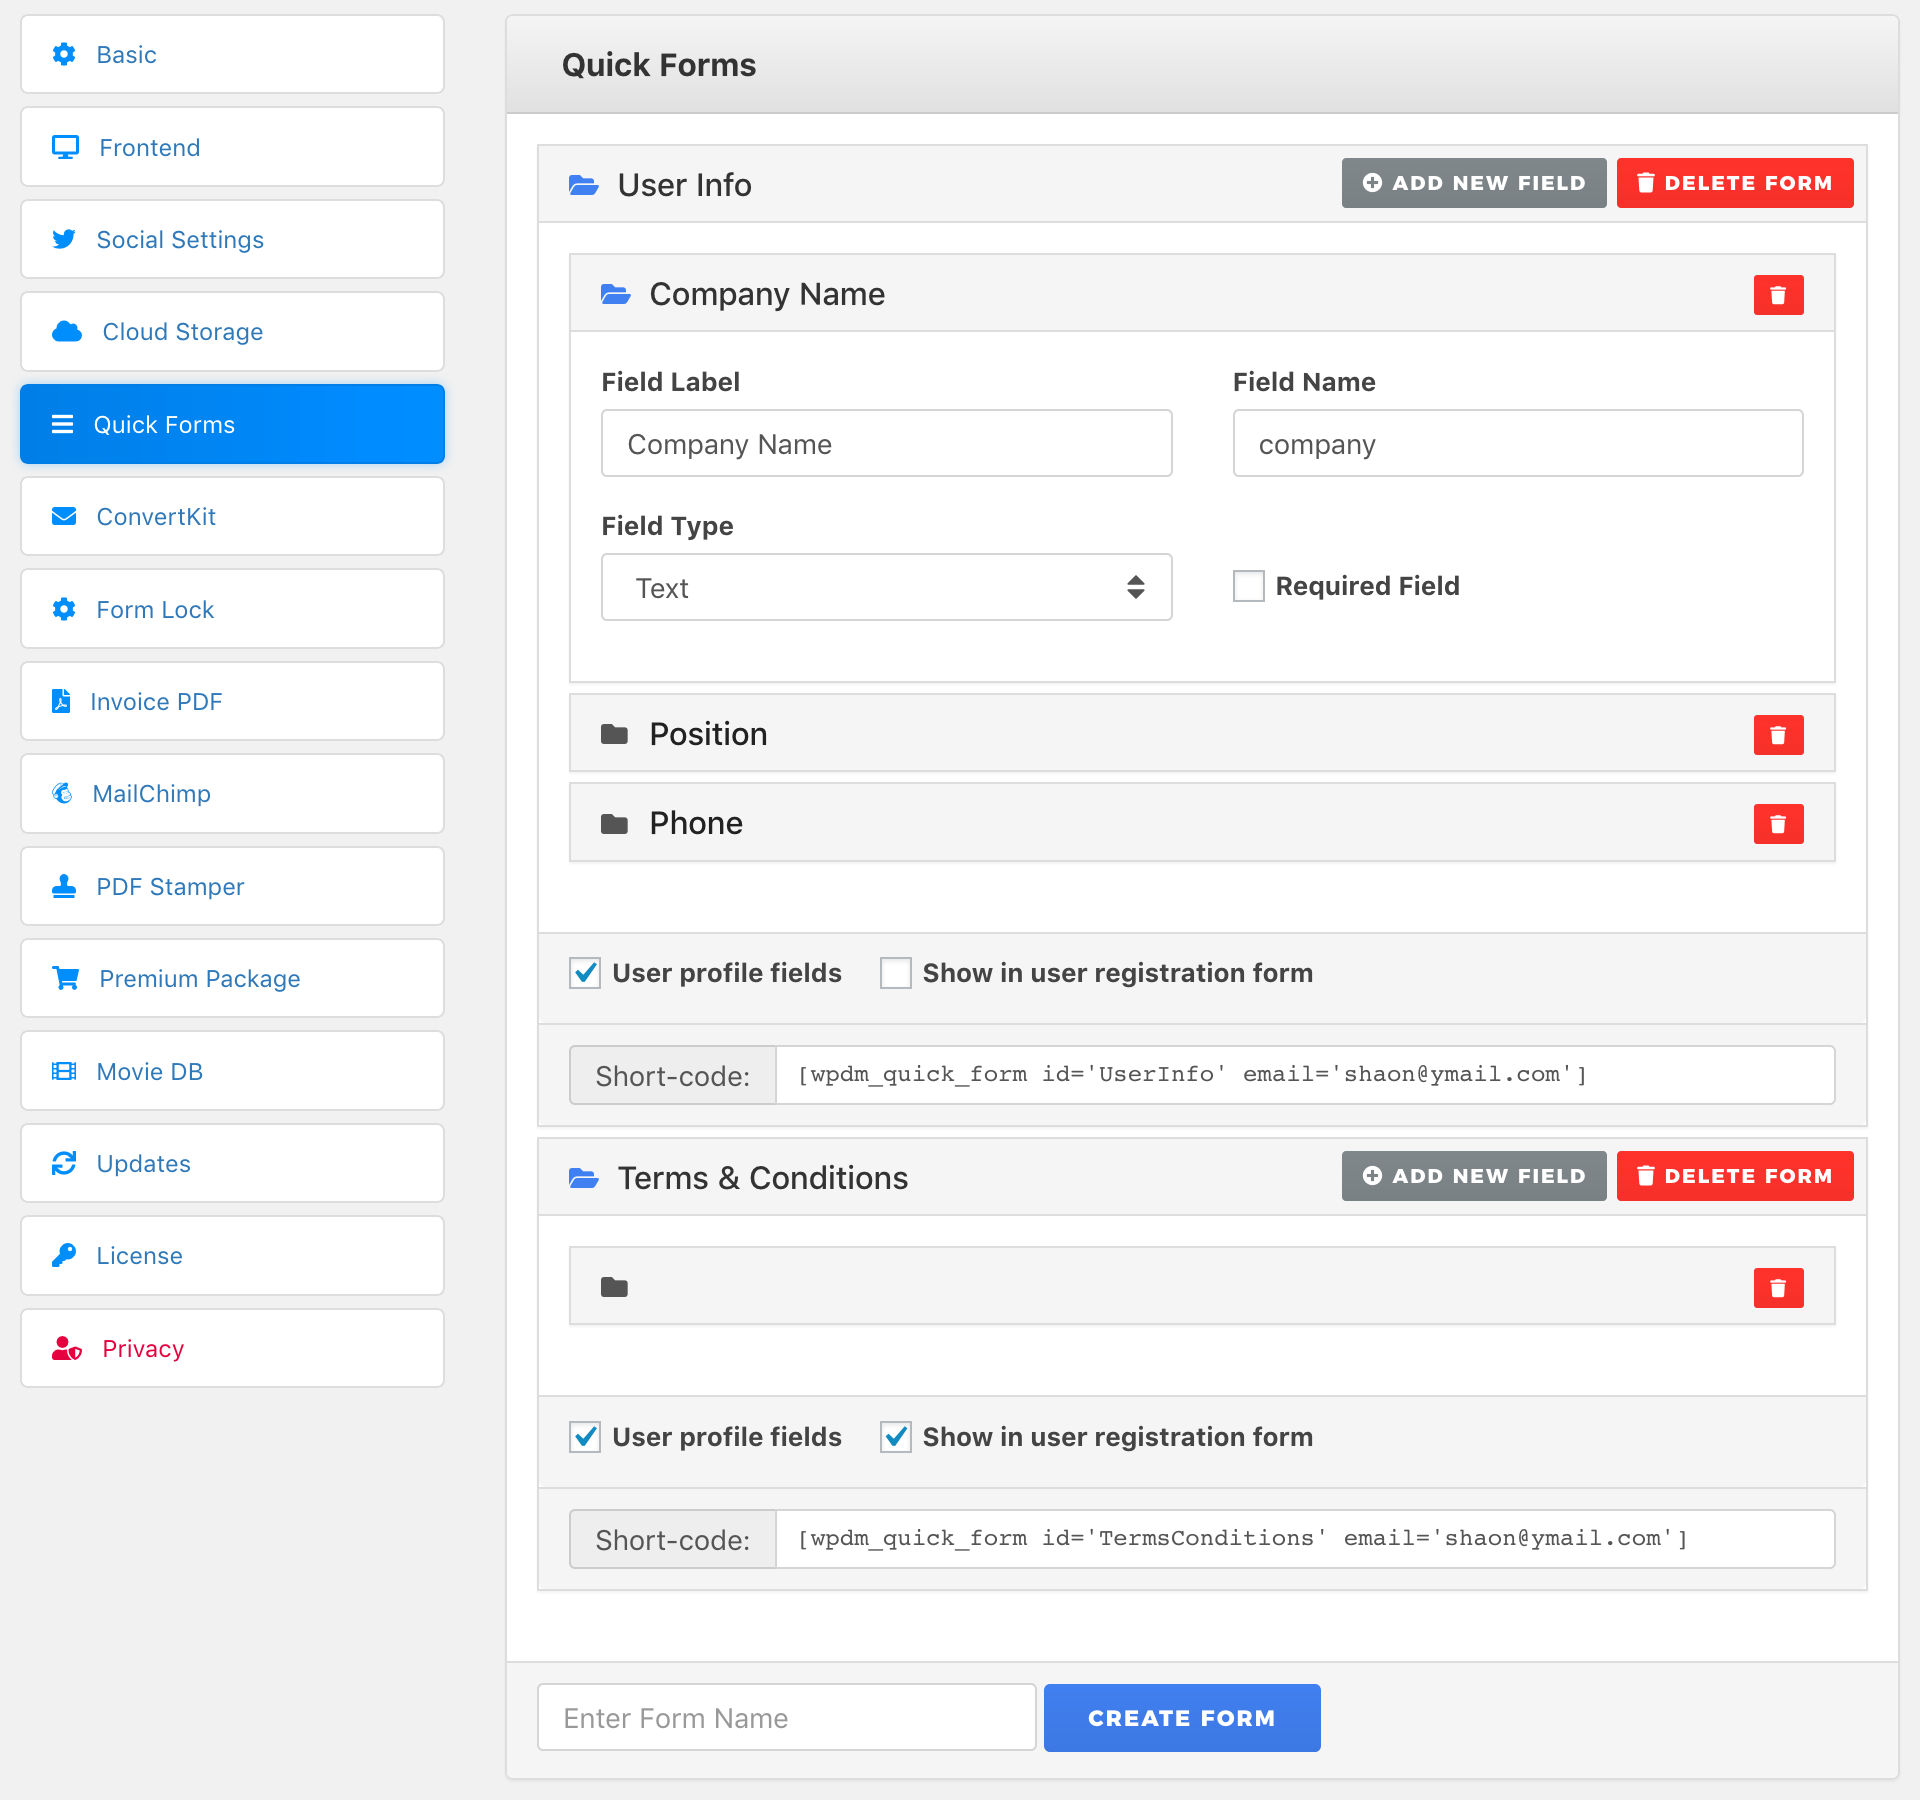
Task: Click ADD NEW FIELD in User Info form
Action: point(1473,183)
